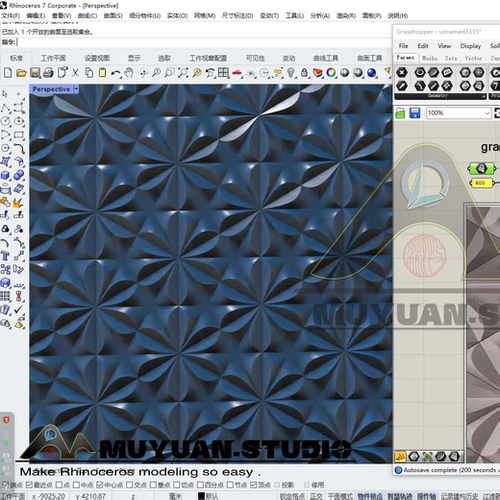Toggle the 四分点 osnap checkbox
This screenshot has width=500, height=500.
(x=201, y=485)
